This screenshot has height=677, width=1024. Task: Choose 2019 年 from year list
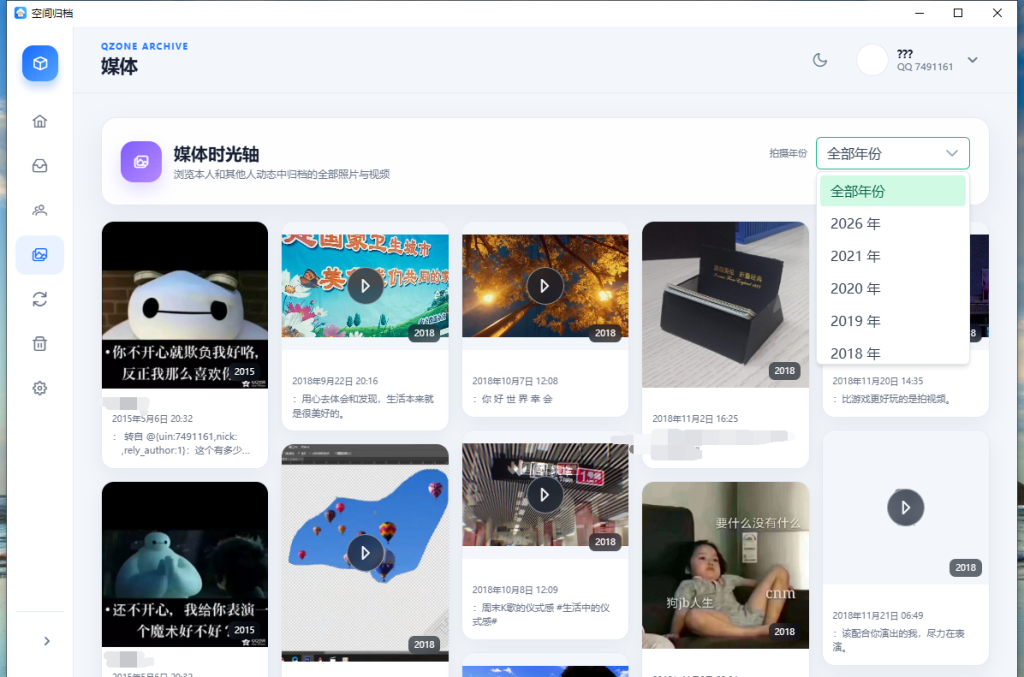[892, 321]
